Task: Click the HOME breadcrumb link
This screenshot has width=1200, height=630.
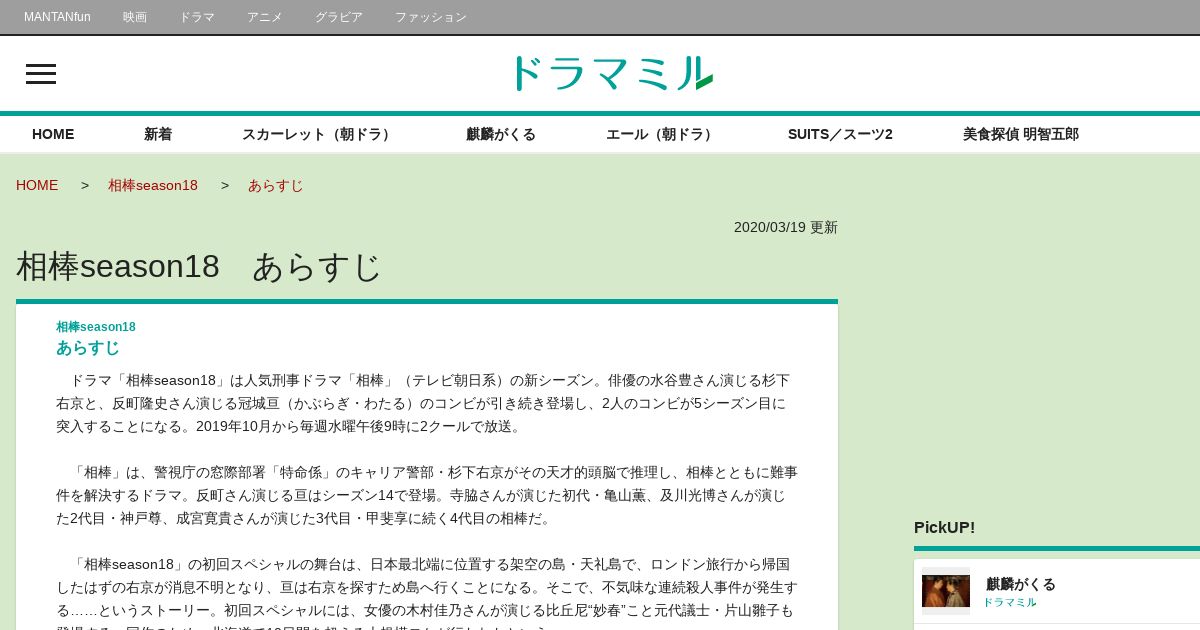Action: coord(37,185)
